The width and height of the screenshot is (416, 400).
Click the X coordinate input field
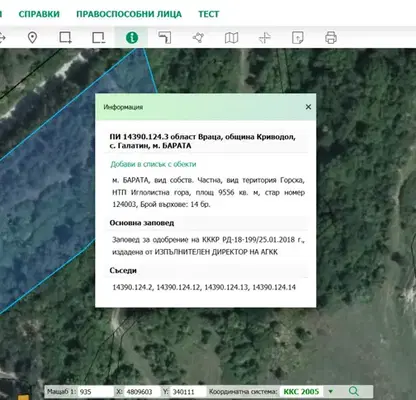[x=142, y=392]
